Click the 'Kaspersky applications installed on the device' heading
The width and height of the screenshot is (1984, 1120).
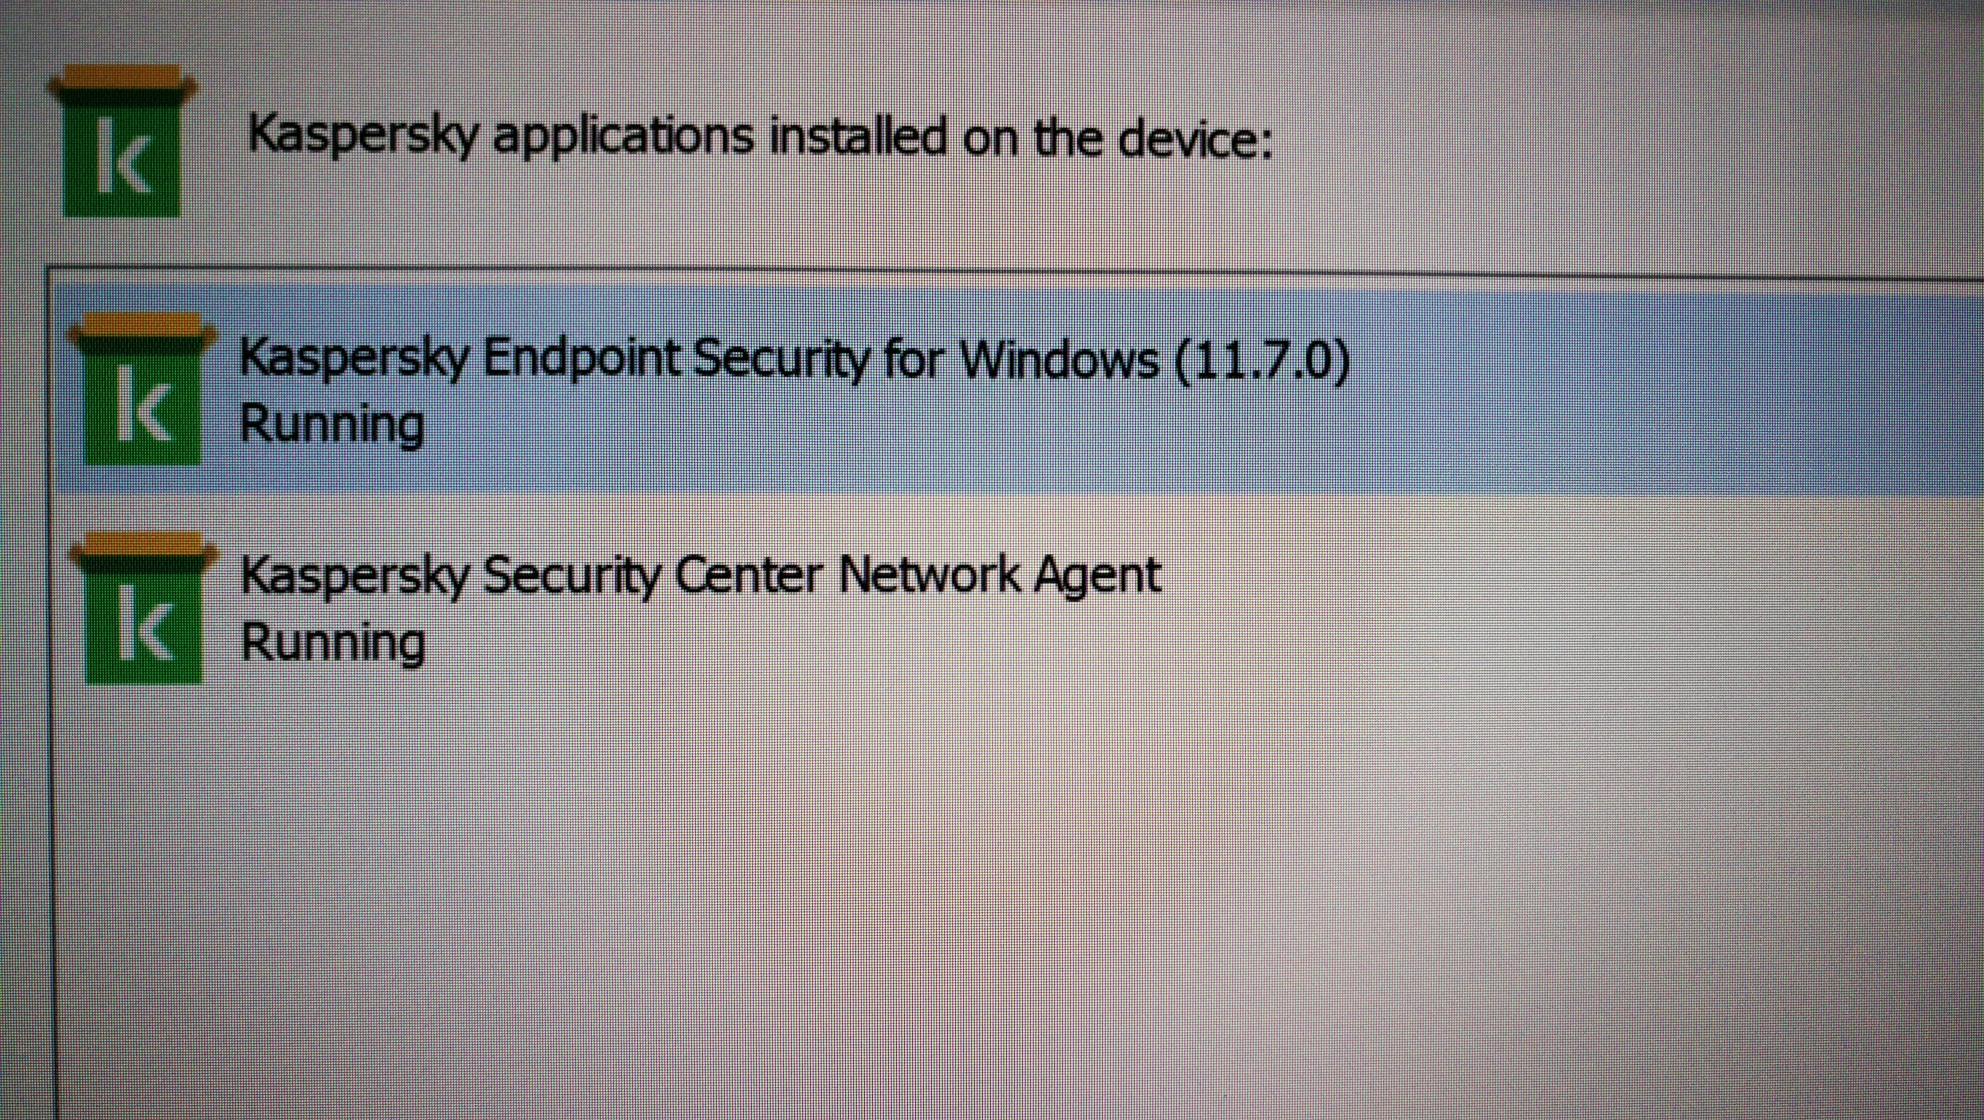tap(760, 137)
